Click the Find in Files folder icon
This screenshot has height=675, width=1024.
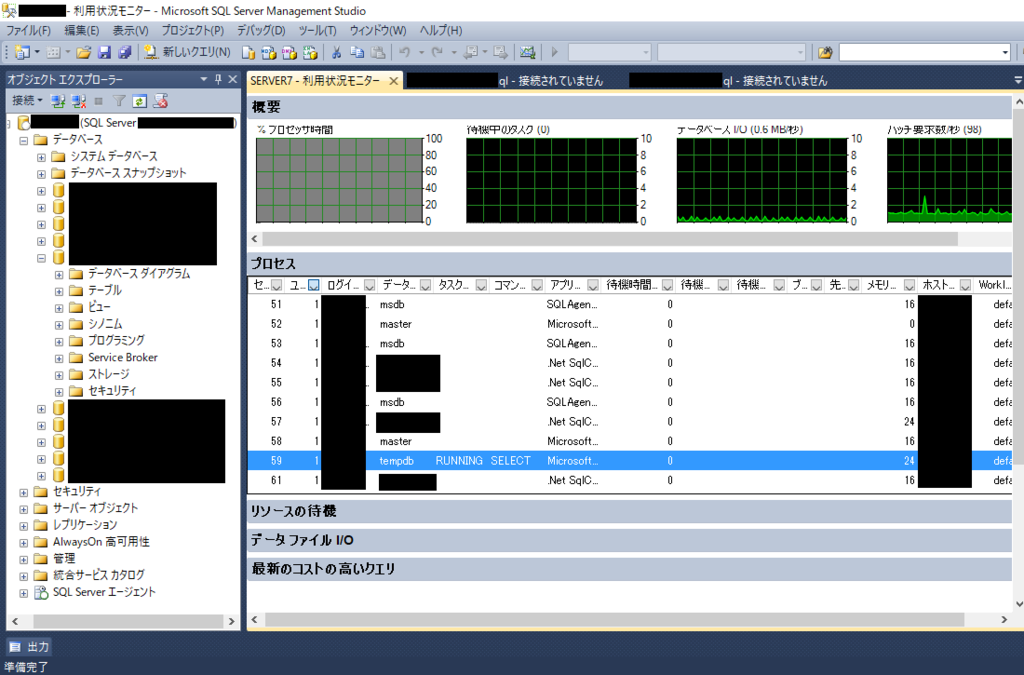coord(825,52)
